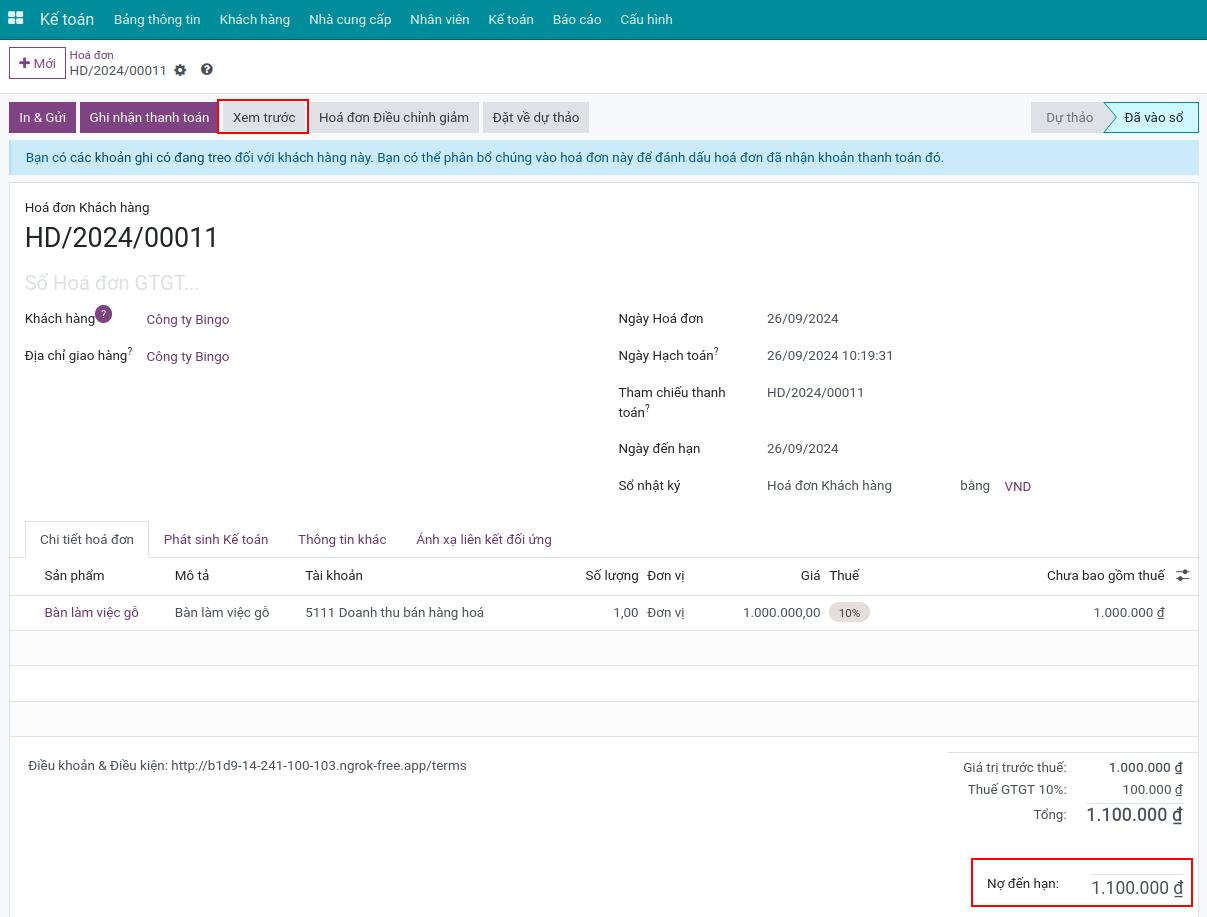The image size is (1207, 917).
Task: Open the Kế toán menu in navbar
Action: (511, 19)
